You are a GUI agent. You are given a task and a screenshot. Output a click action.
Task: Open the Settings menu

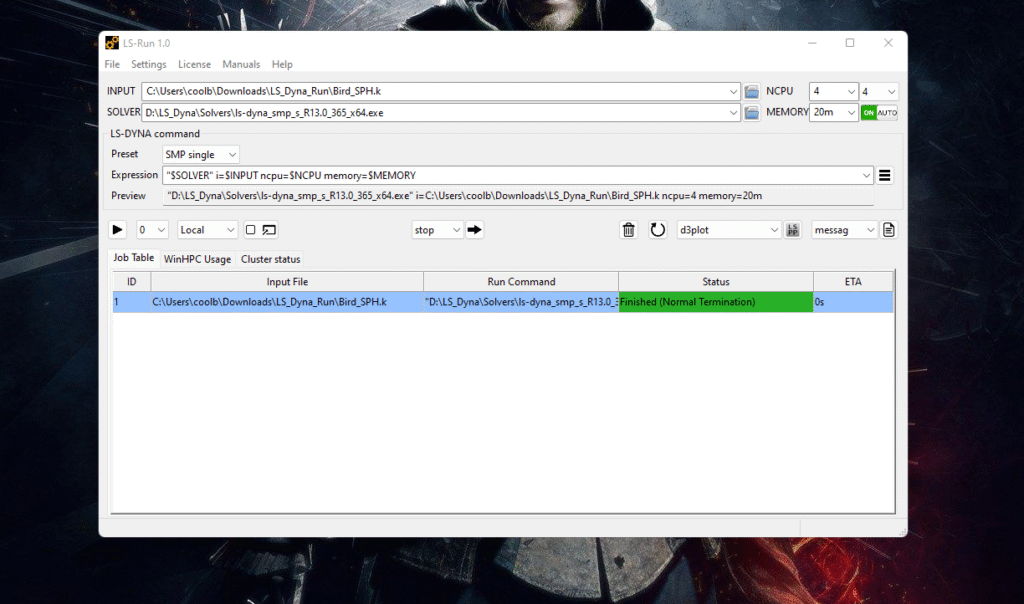149,64
